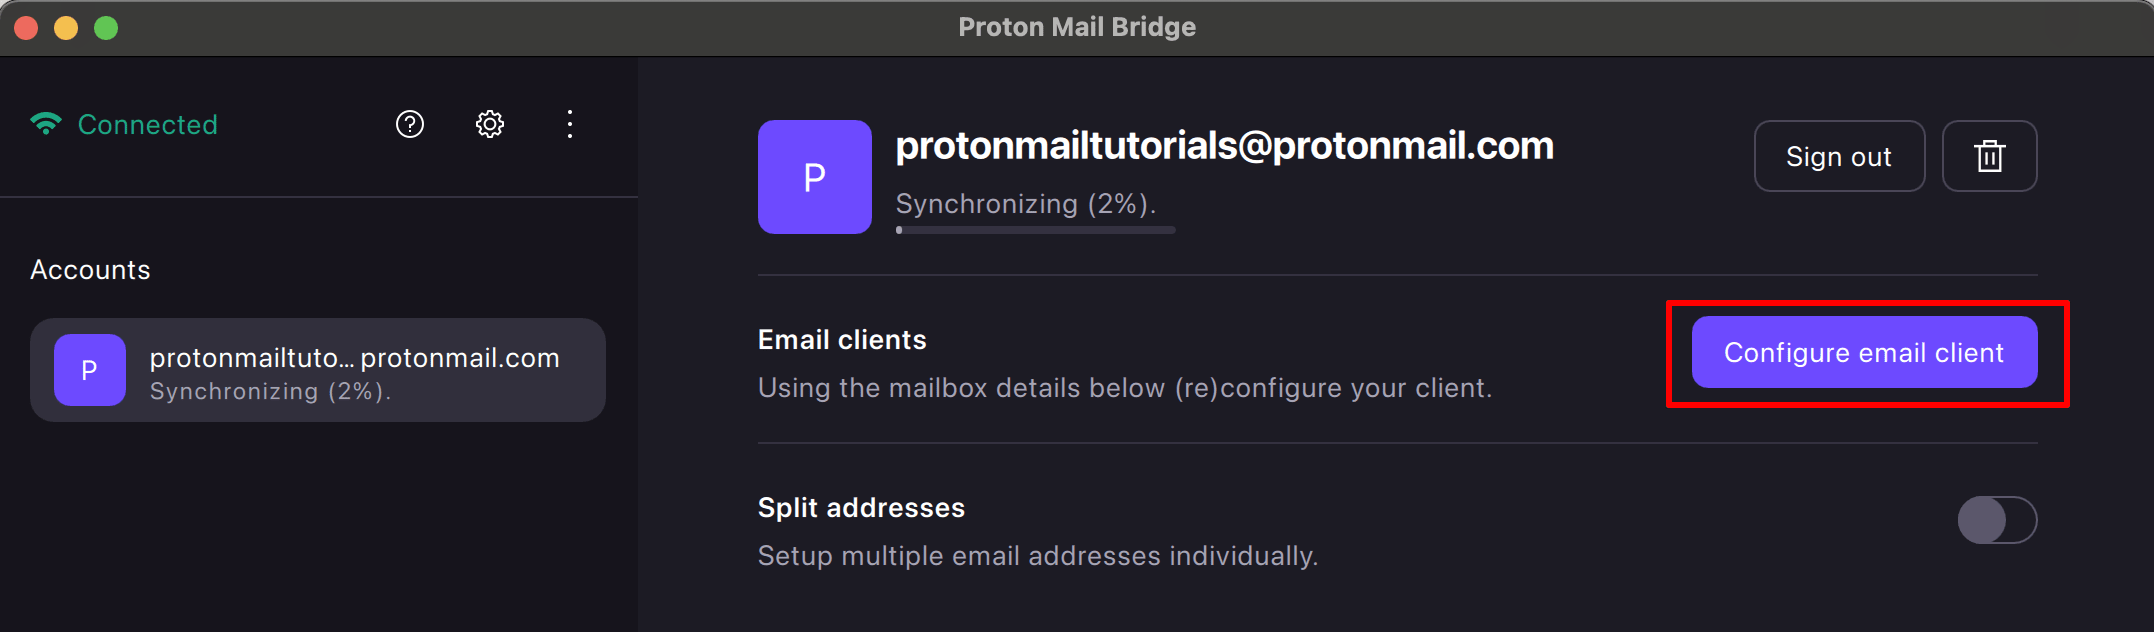Click the Proton Mail Bridge title bar
This screenshot has height=632, width=2154.
tap(1076, 26)
